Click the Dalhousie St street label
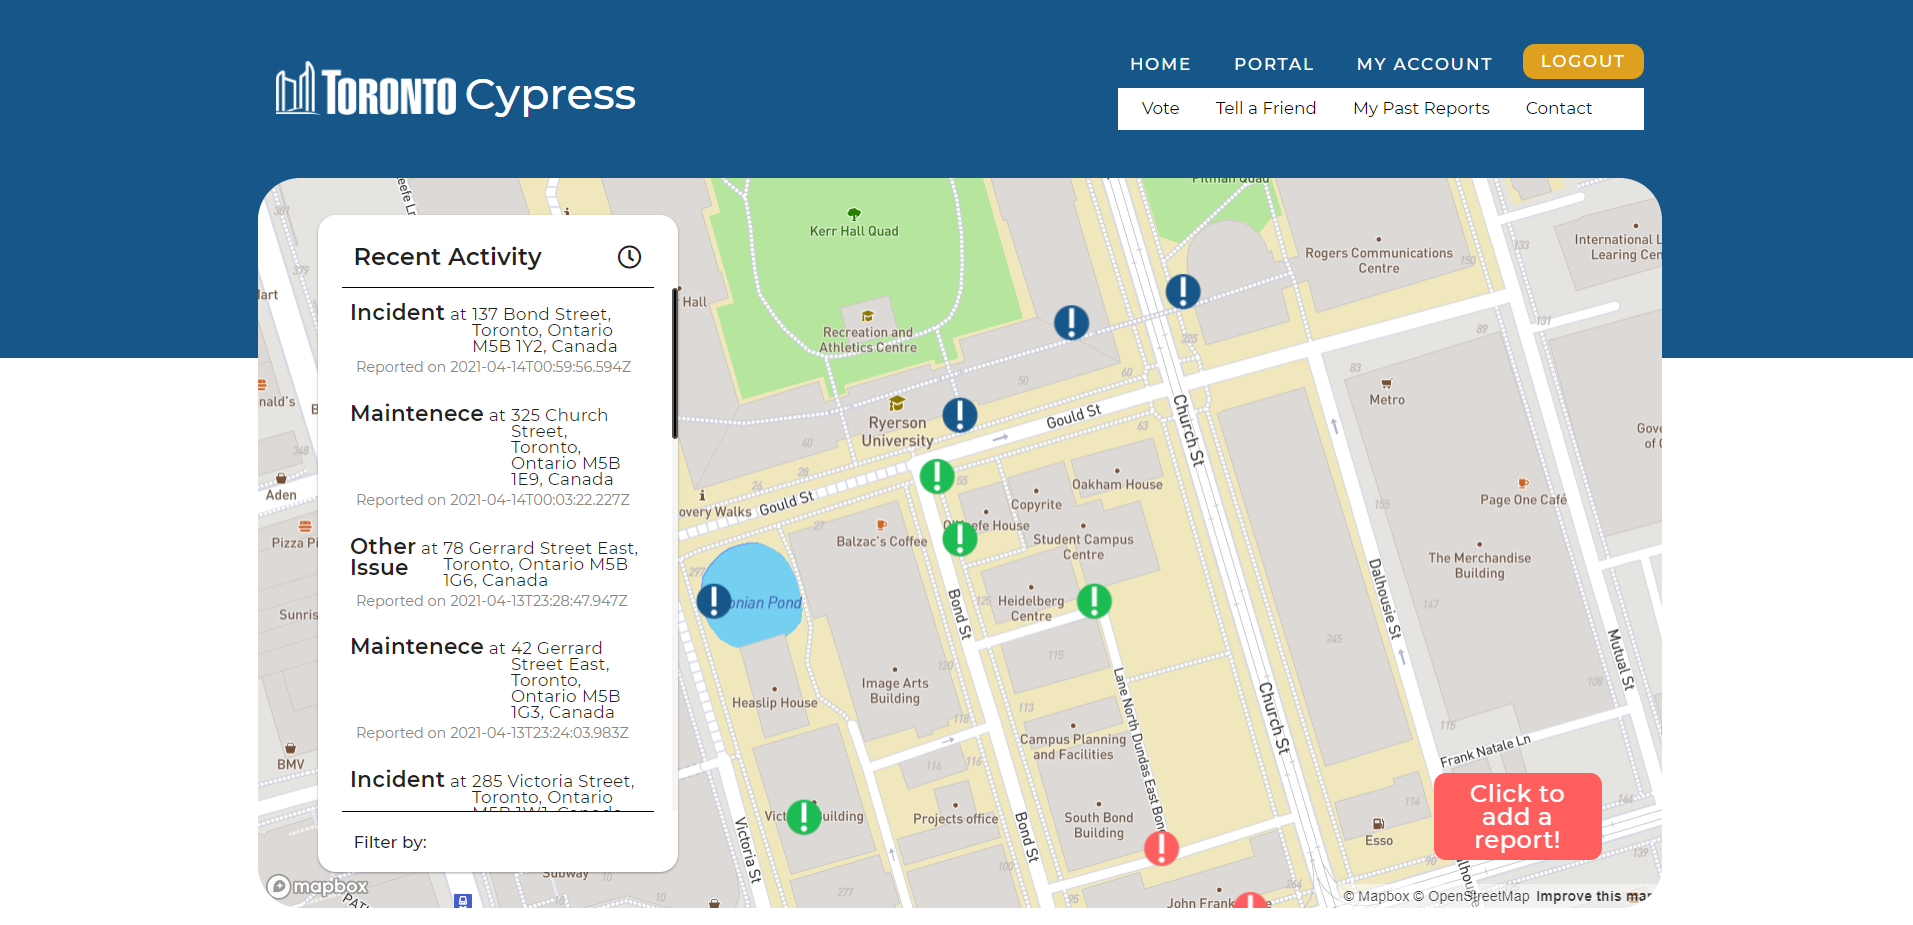1913x925 pixels. [1385, 598]
